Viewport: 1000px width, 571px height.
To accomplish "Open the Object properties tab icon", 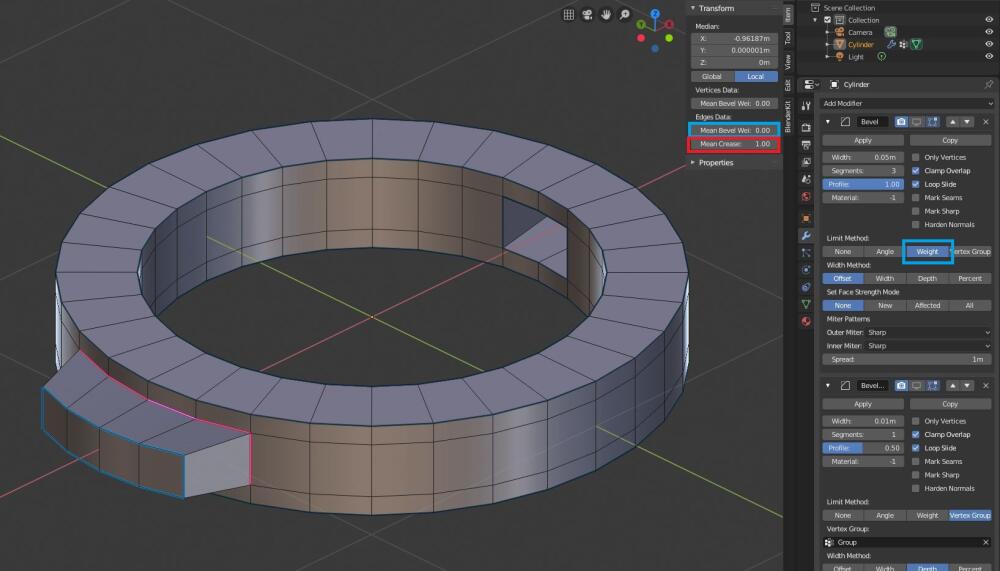I will [x=806, y=218].
